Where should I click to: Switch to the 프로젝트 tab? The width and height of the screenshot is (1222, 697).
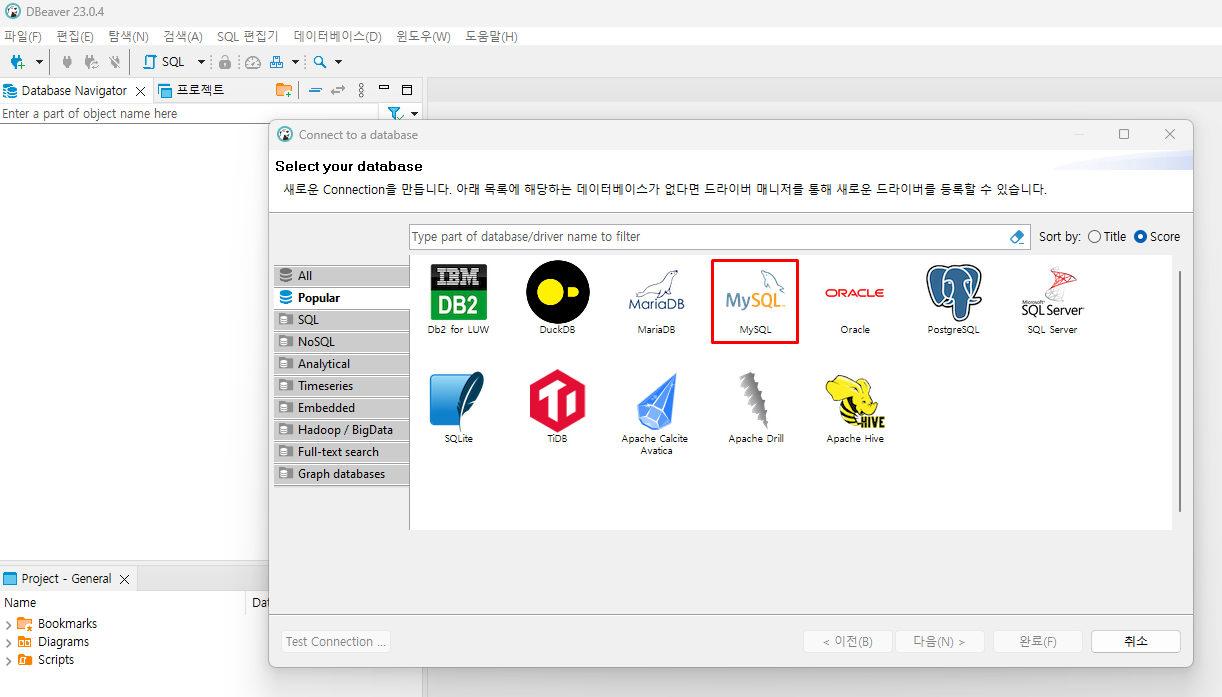tap(191, 90)
